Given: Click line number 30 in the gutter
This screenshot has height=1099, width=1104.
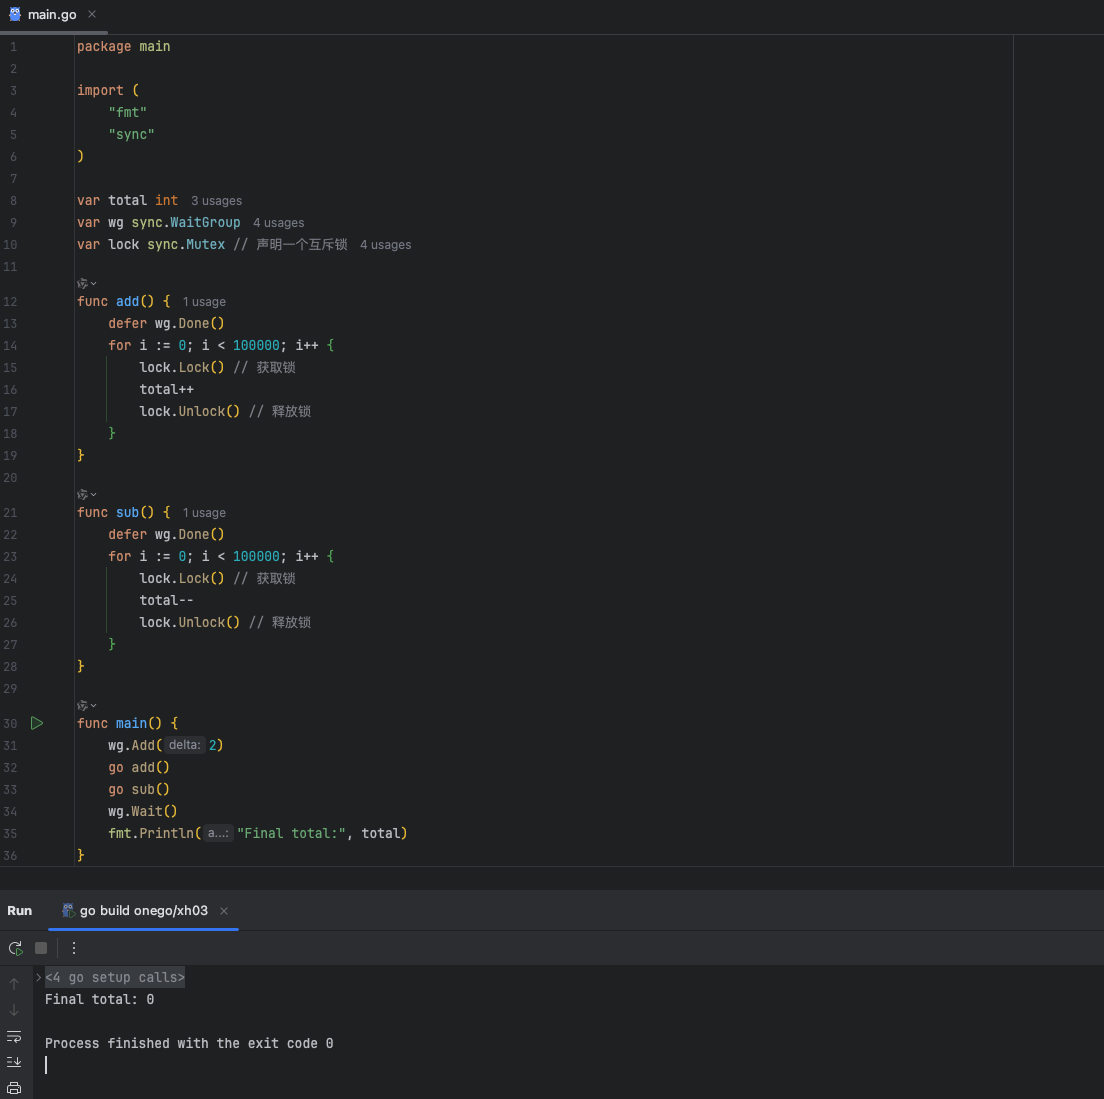Looking at the screenshot, I should [10, 724].
